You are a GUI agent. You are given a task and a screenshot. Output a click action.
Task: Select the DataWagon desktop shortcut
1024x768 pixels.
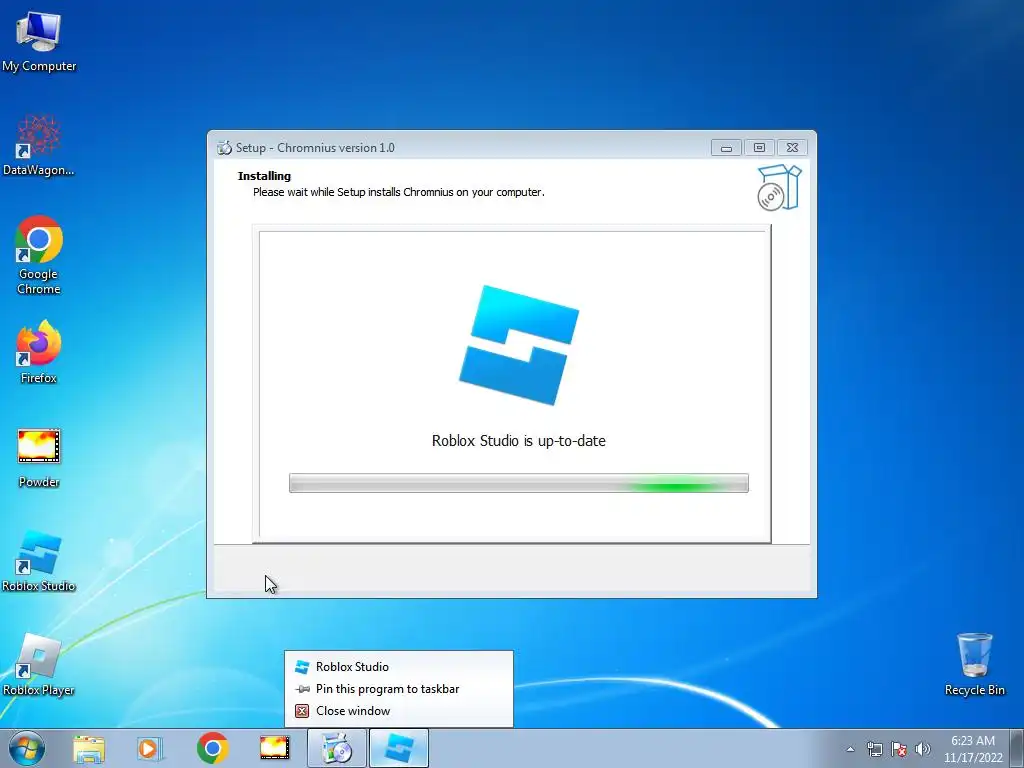click(39, 145)
